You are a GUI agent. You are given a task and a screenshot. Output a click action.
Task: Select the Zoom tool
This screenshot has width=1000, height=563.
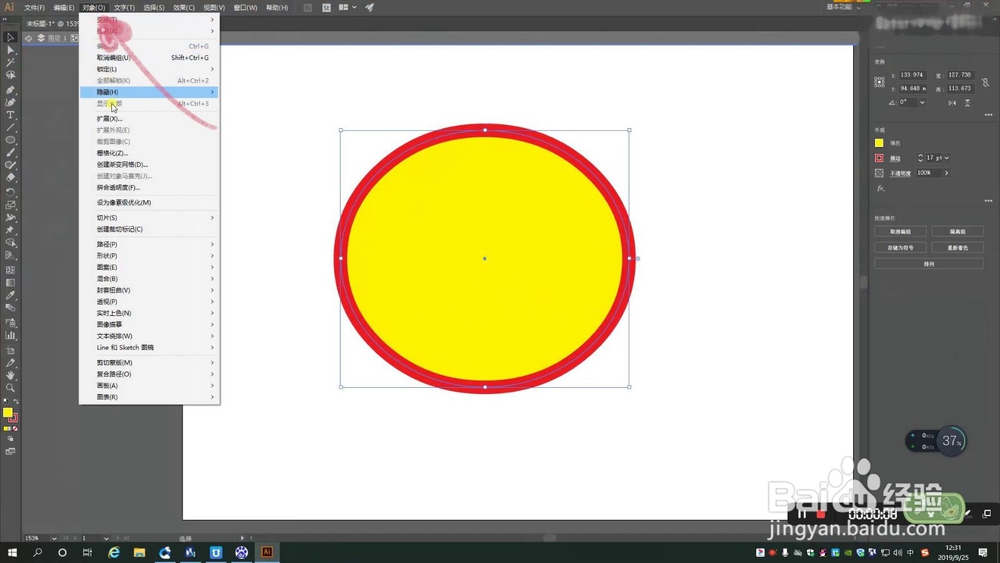click(x=10, y=388)
